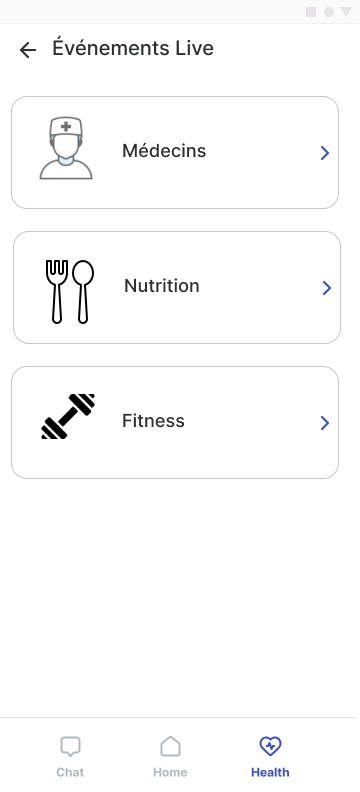Select the Health tab label

[270, 772]
